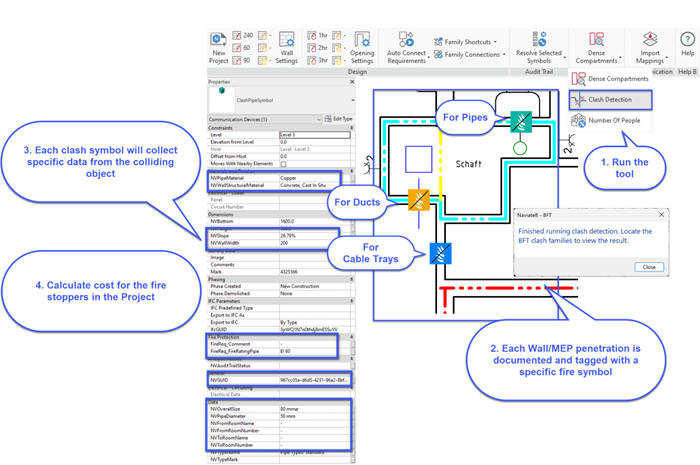Click the NVOverallSize 80 mm value
This screenshot has width=700, height=465.
(x=315, y=409)
